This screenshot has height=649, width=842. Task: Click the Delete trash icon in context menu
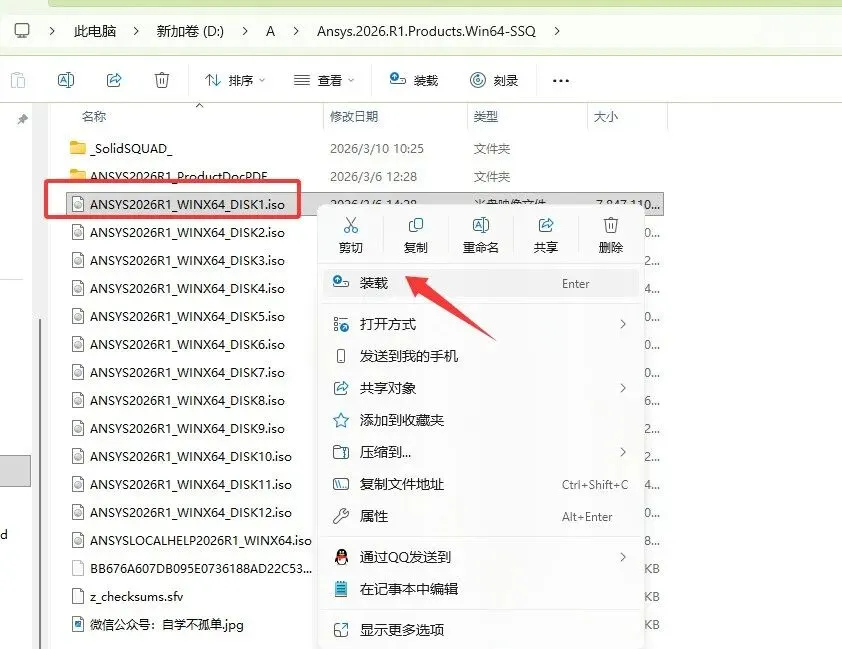[611, 225]
